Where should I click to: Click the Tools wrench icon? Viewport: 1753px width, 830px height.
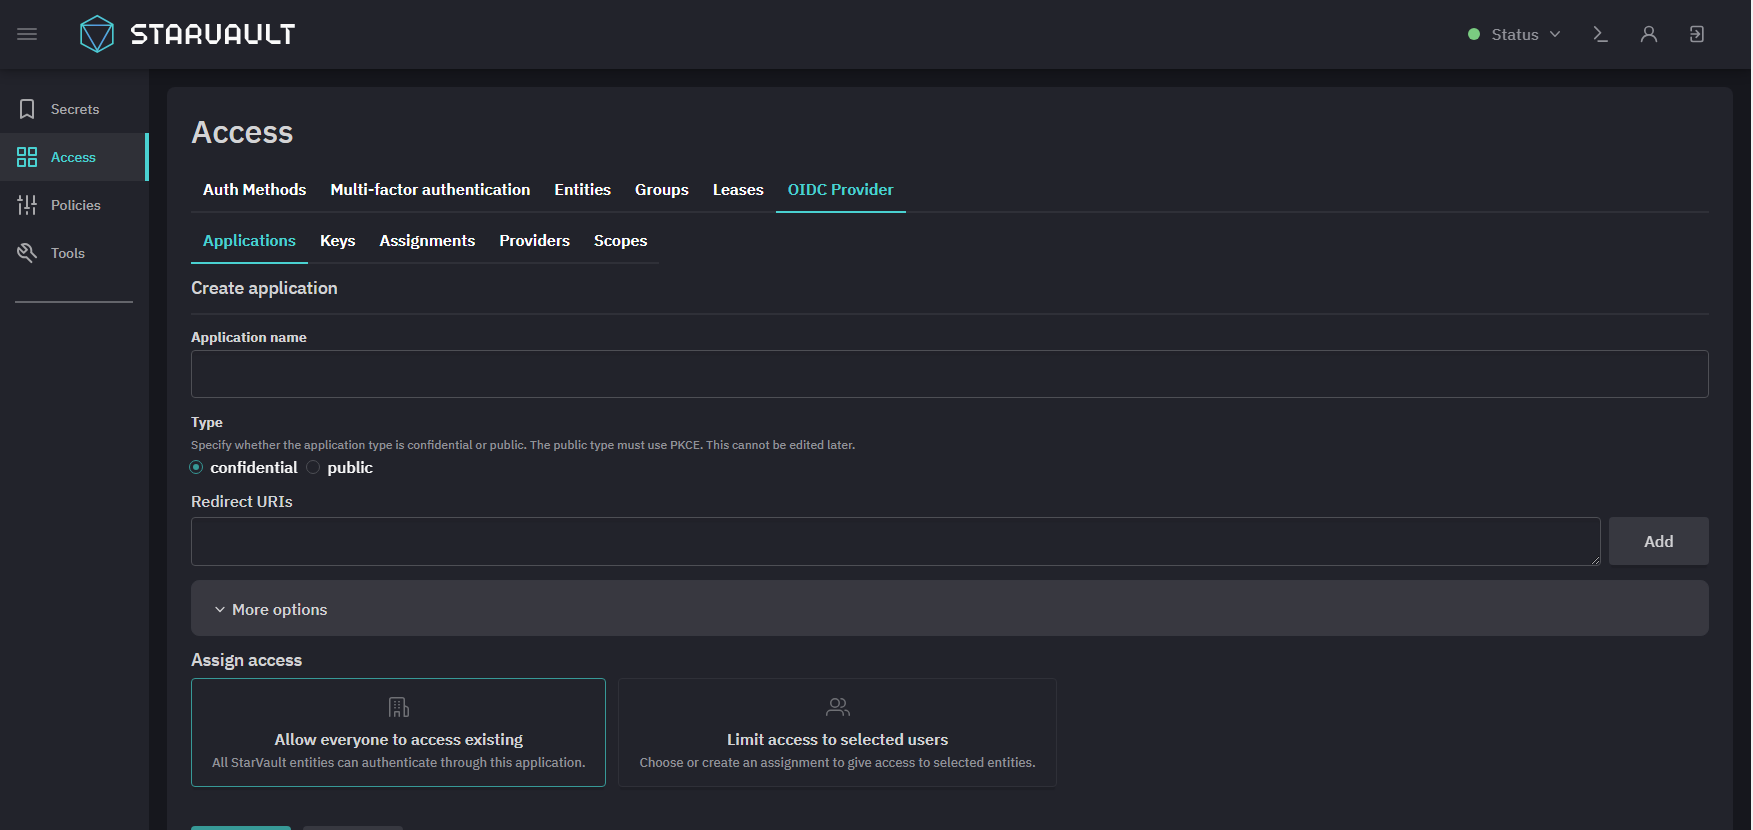click(27, 253)
